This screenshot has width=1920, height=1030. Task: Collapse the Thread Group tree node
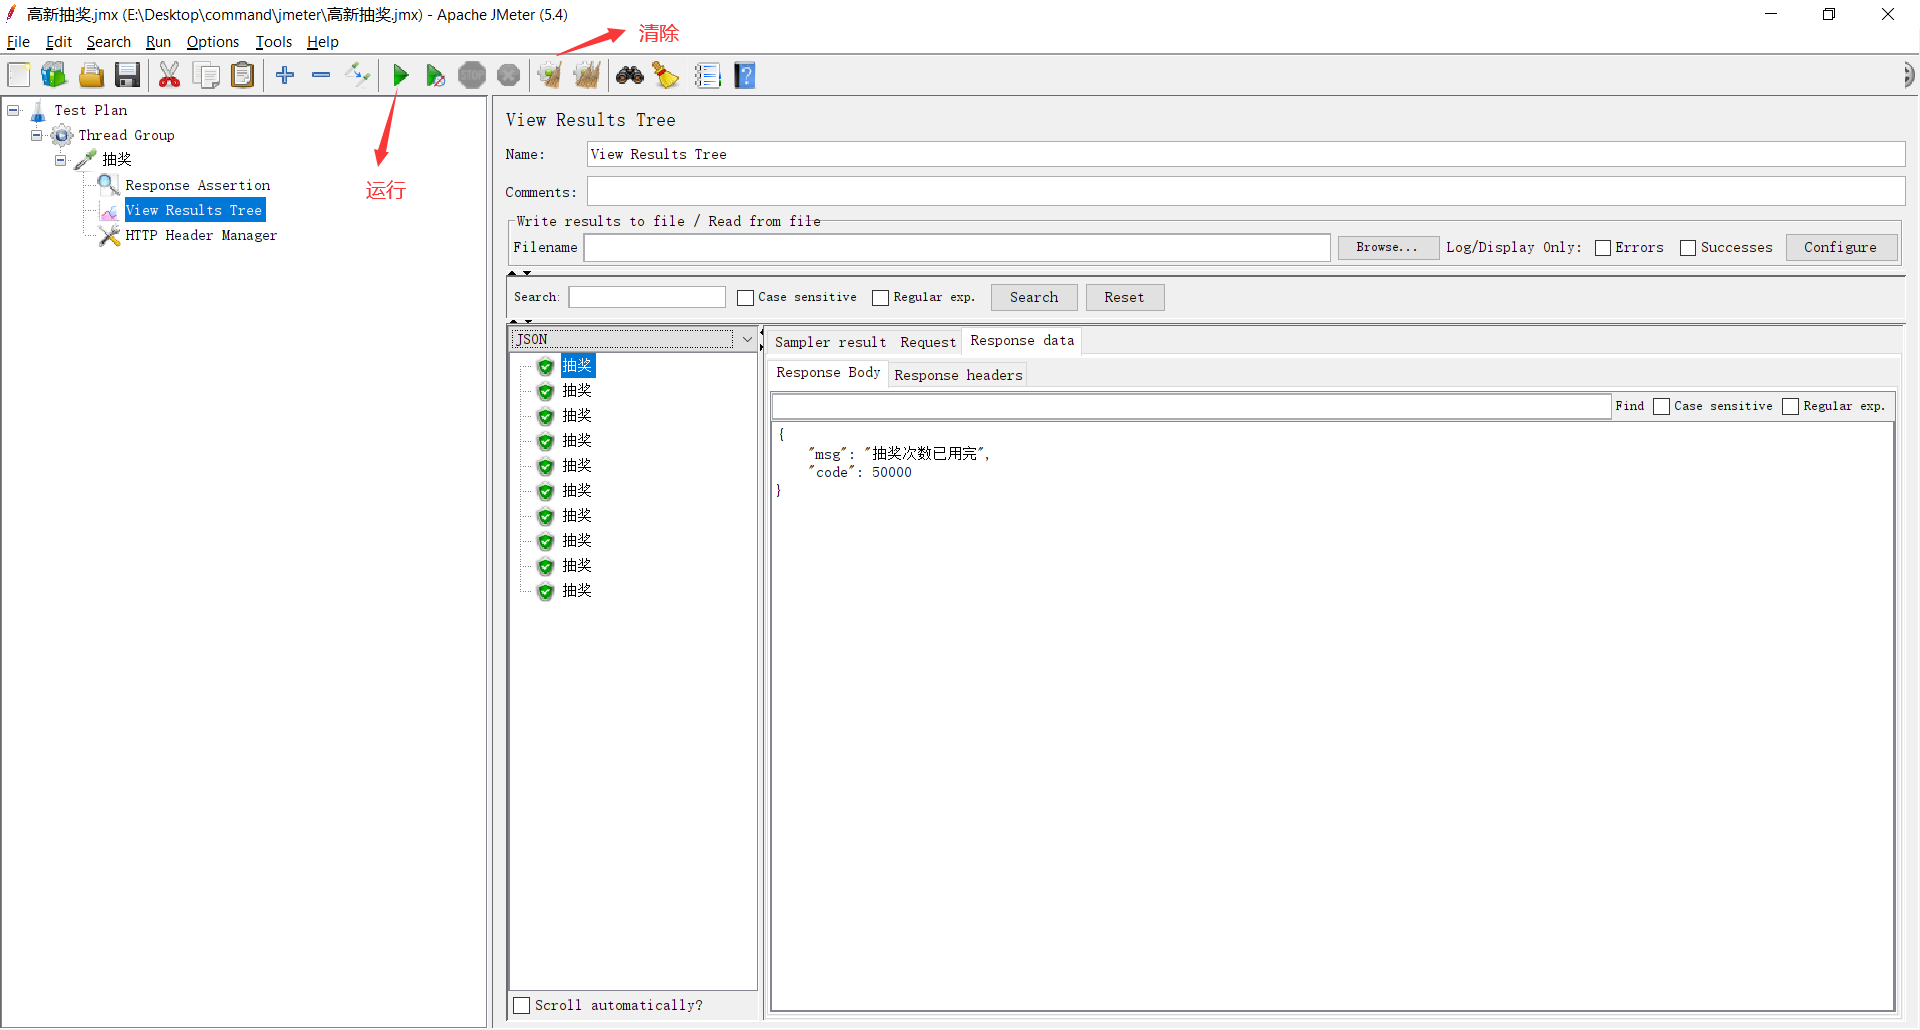point(36,135)
